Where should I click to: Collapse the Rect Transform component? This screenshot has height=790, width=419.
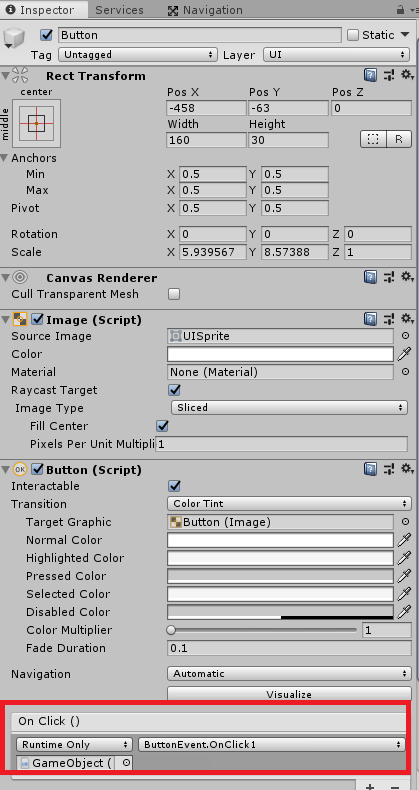click(x=6, y=76)
